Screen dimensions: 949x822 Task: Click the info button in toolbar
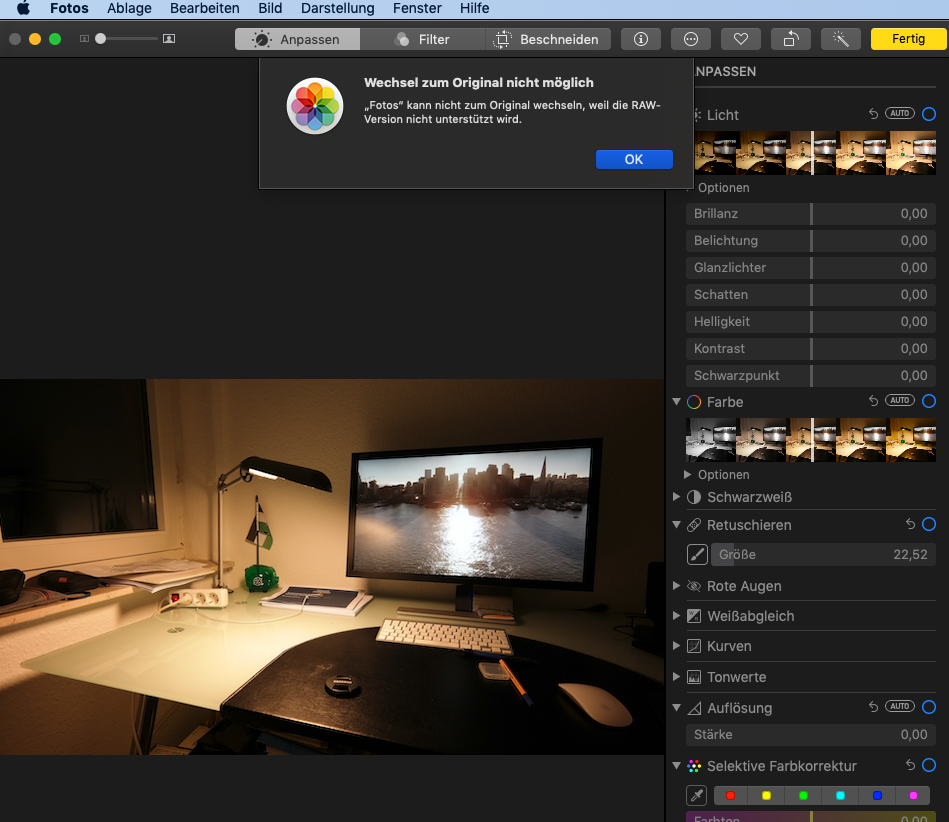pos(641,39)
